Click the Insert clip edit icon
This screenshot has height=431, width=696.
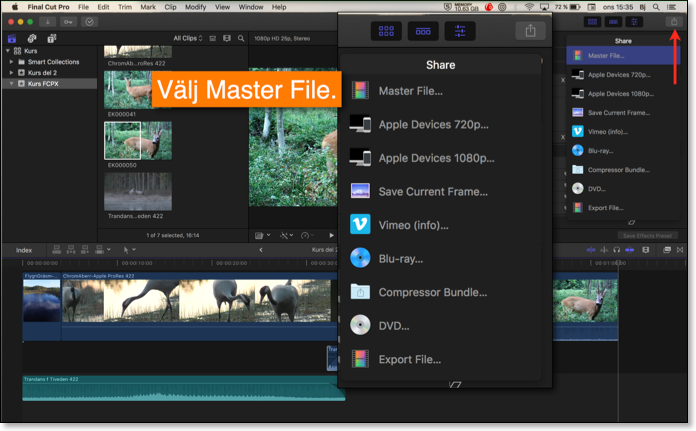[71, 250]
